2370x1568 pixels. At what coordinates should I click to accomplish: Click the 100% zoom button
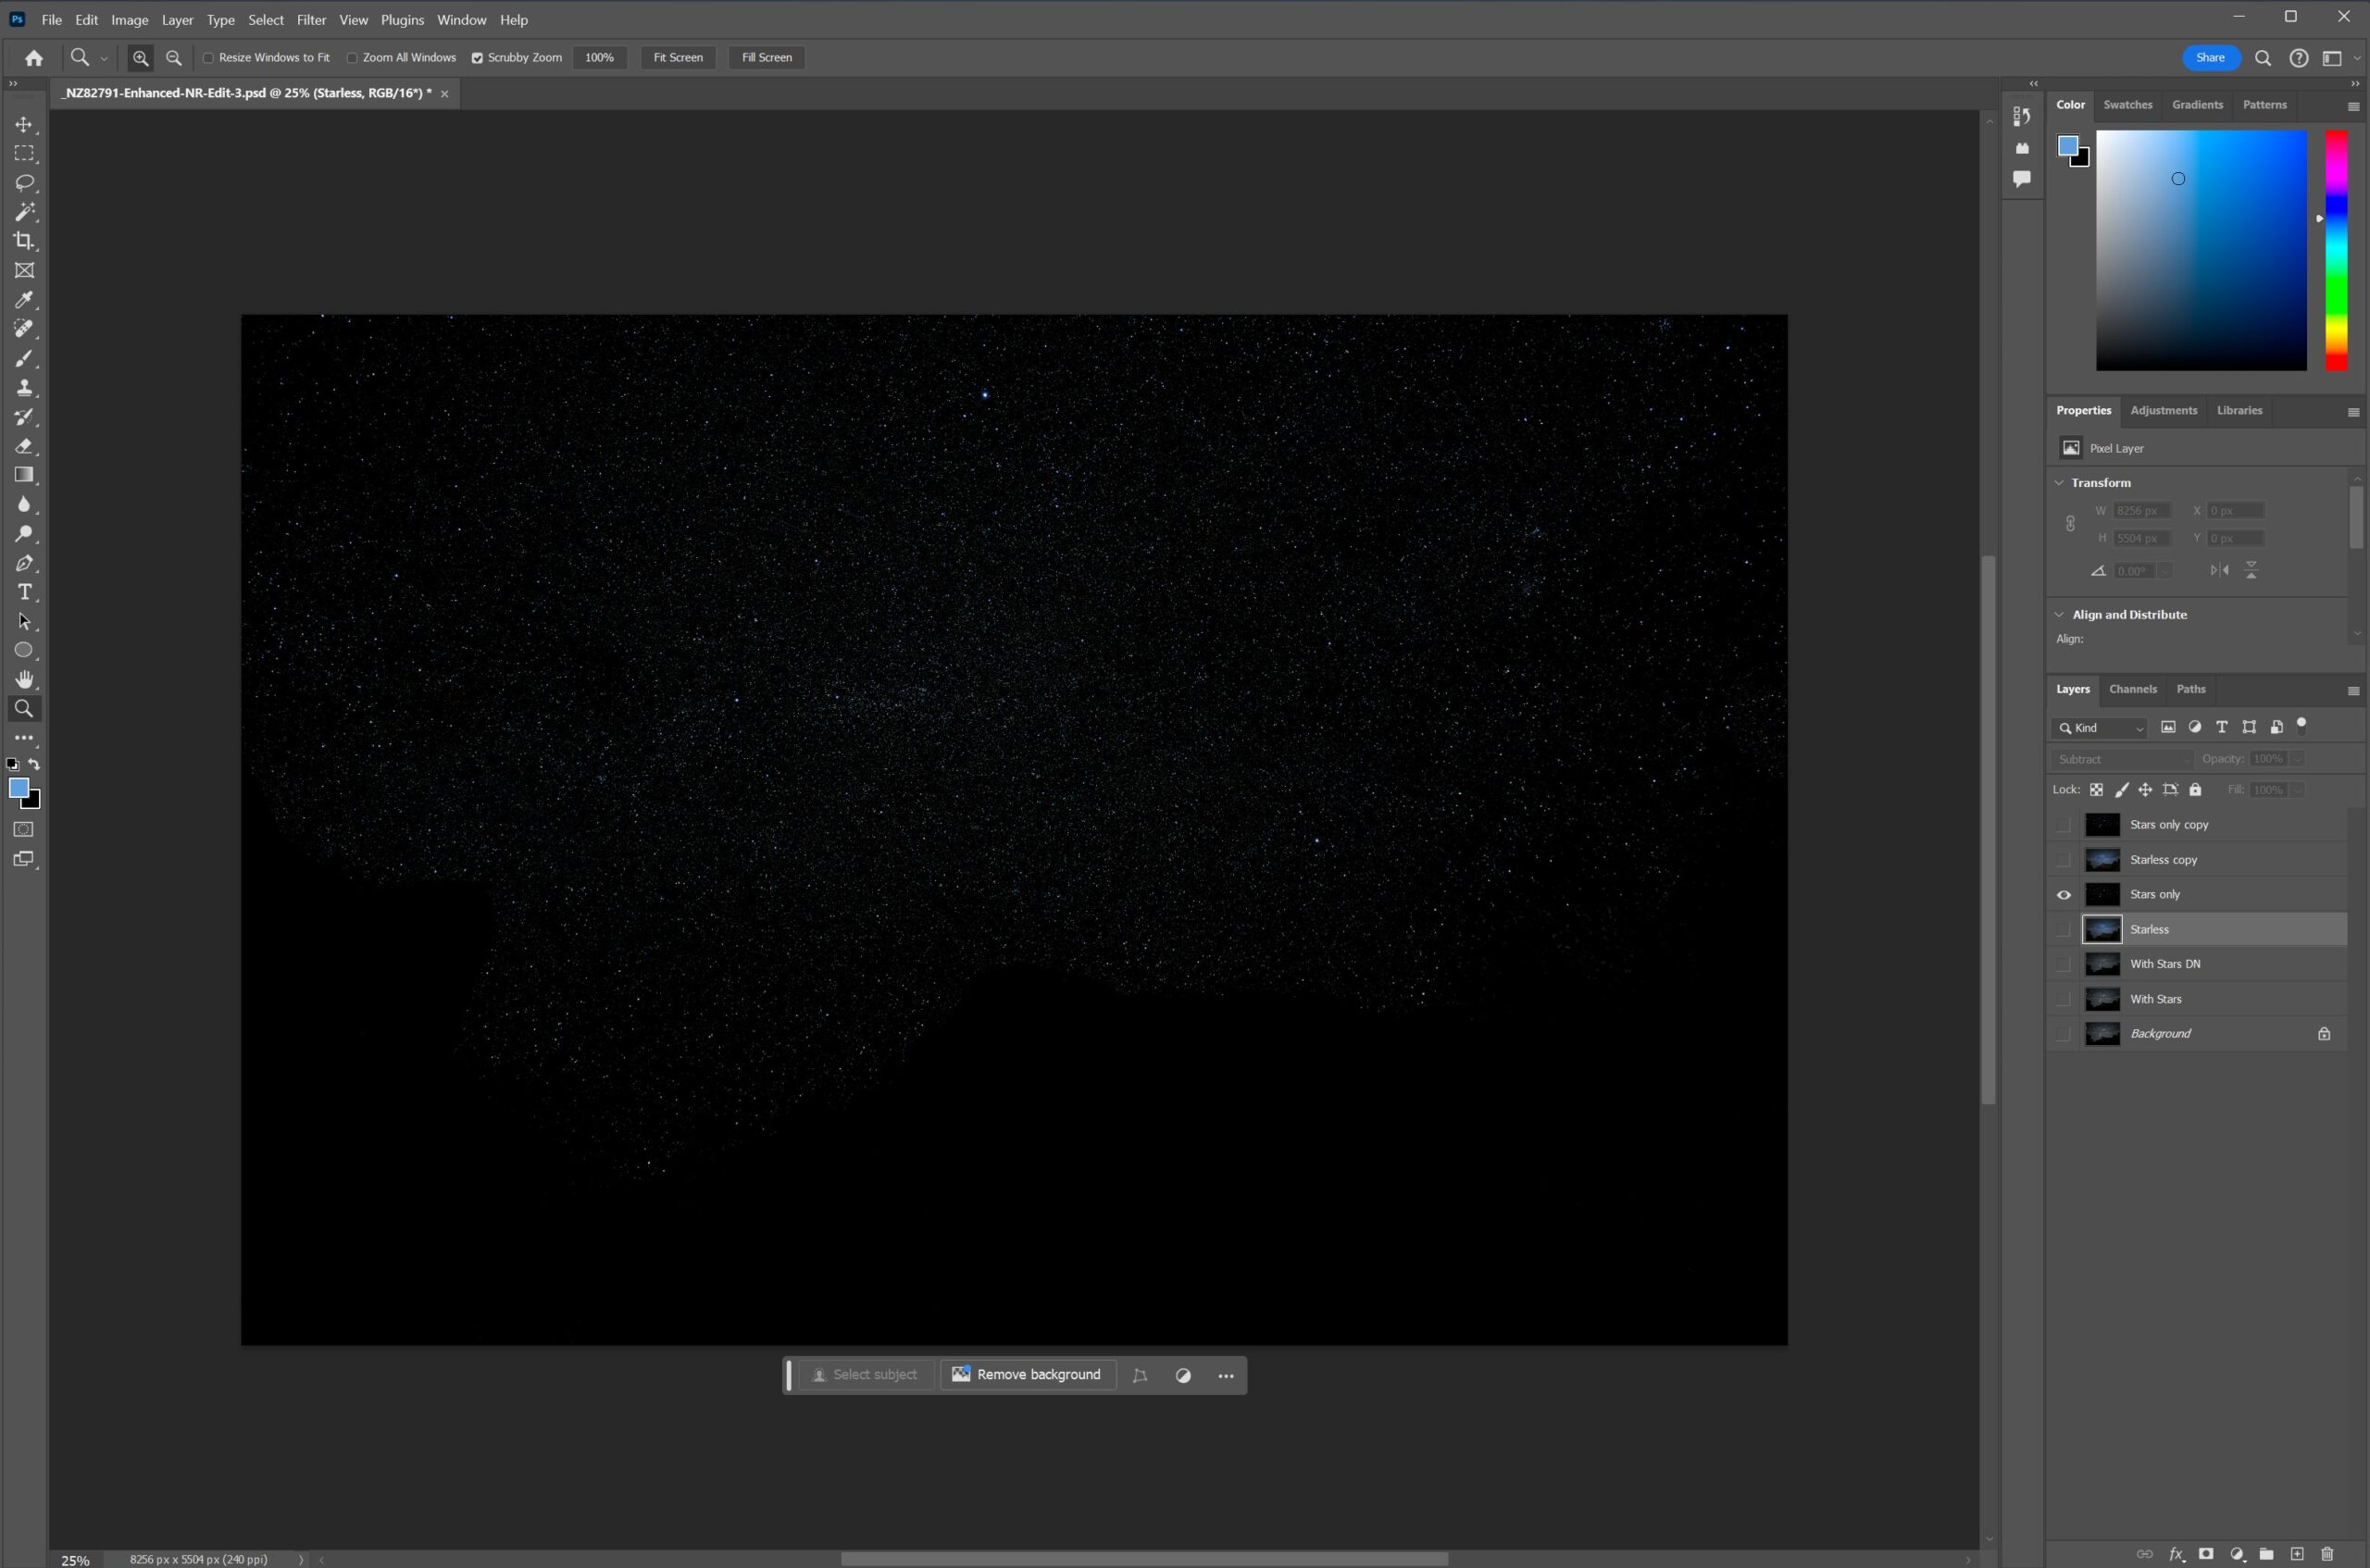[599, 58]
